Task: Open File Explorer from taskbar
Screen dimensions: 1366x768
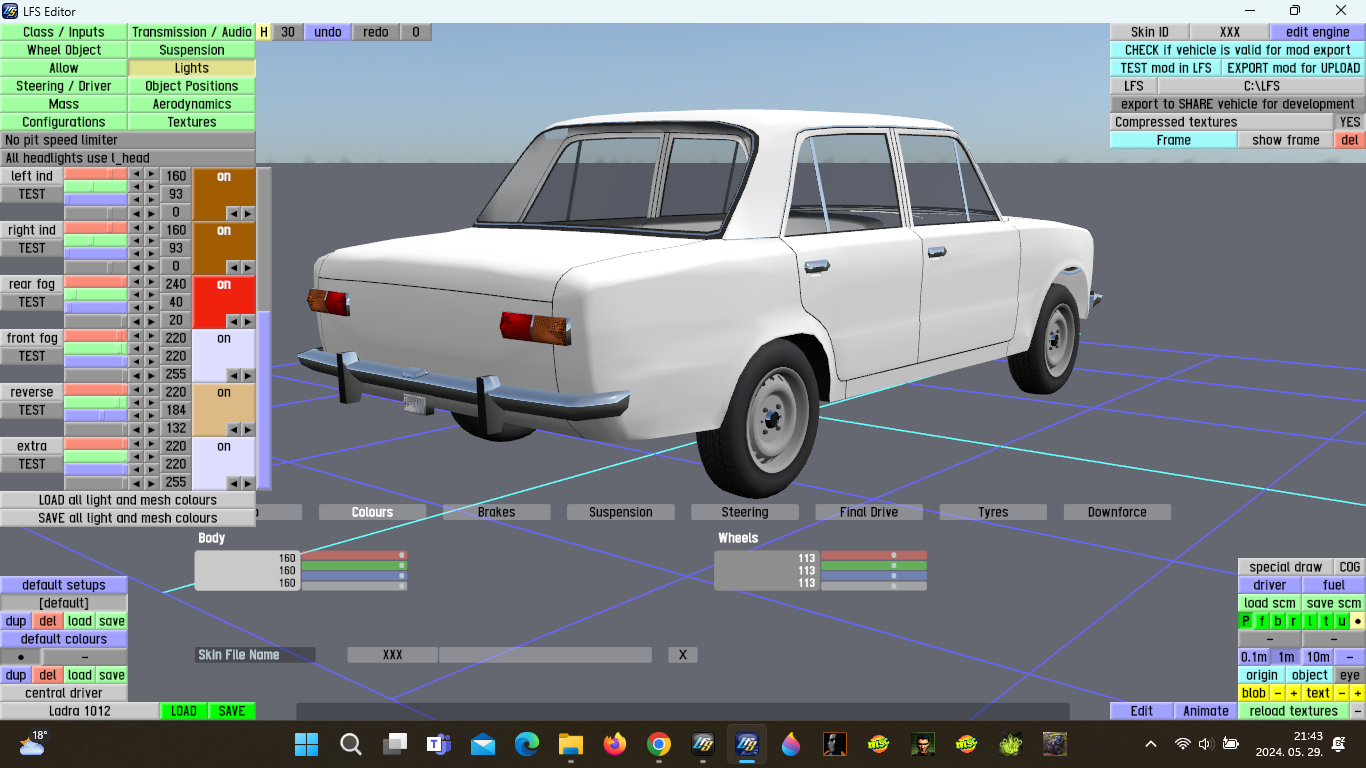Action: (571, 744)
